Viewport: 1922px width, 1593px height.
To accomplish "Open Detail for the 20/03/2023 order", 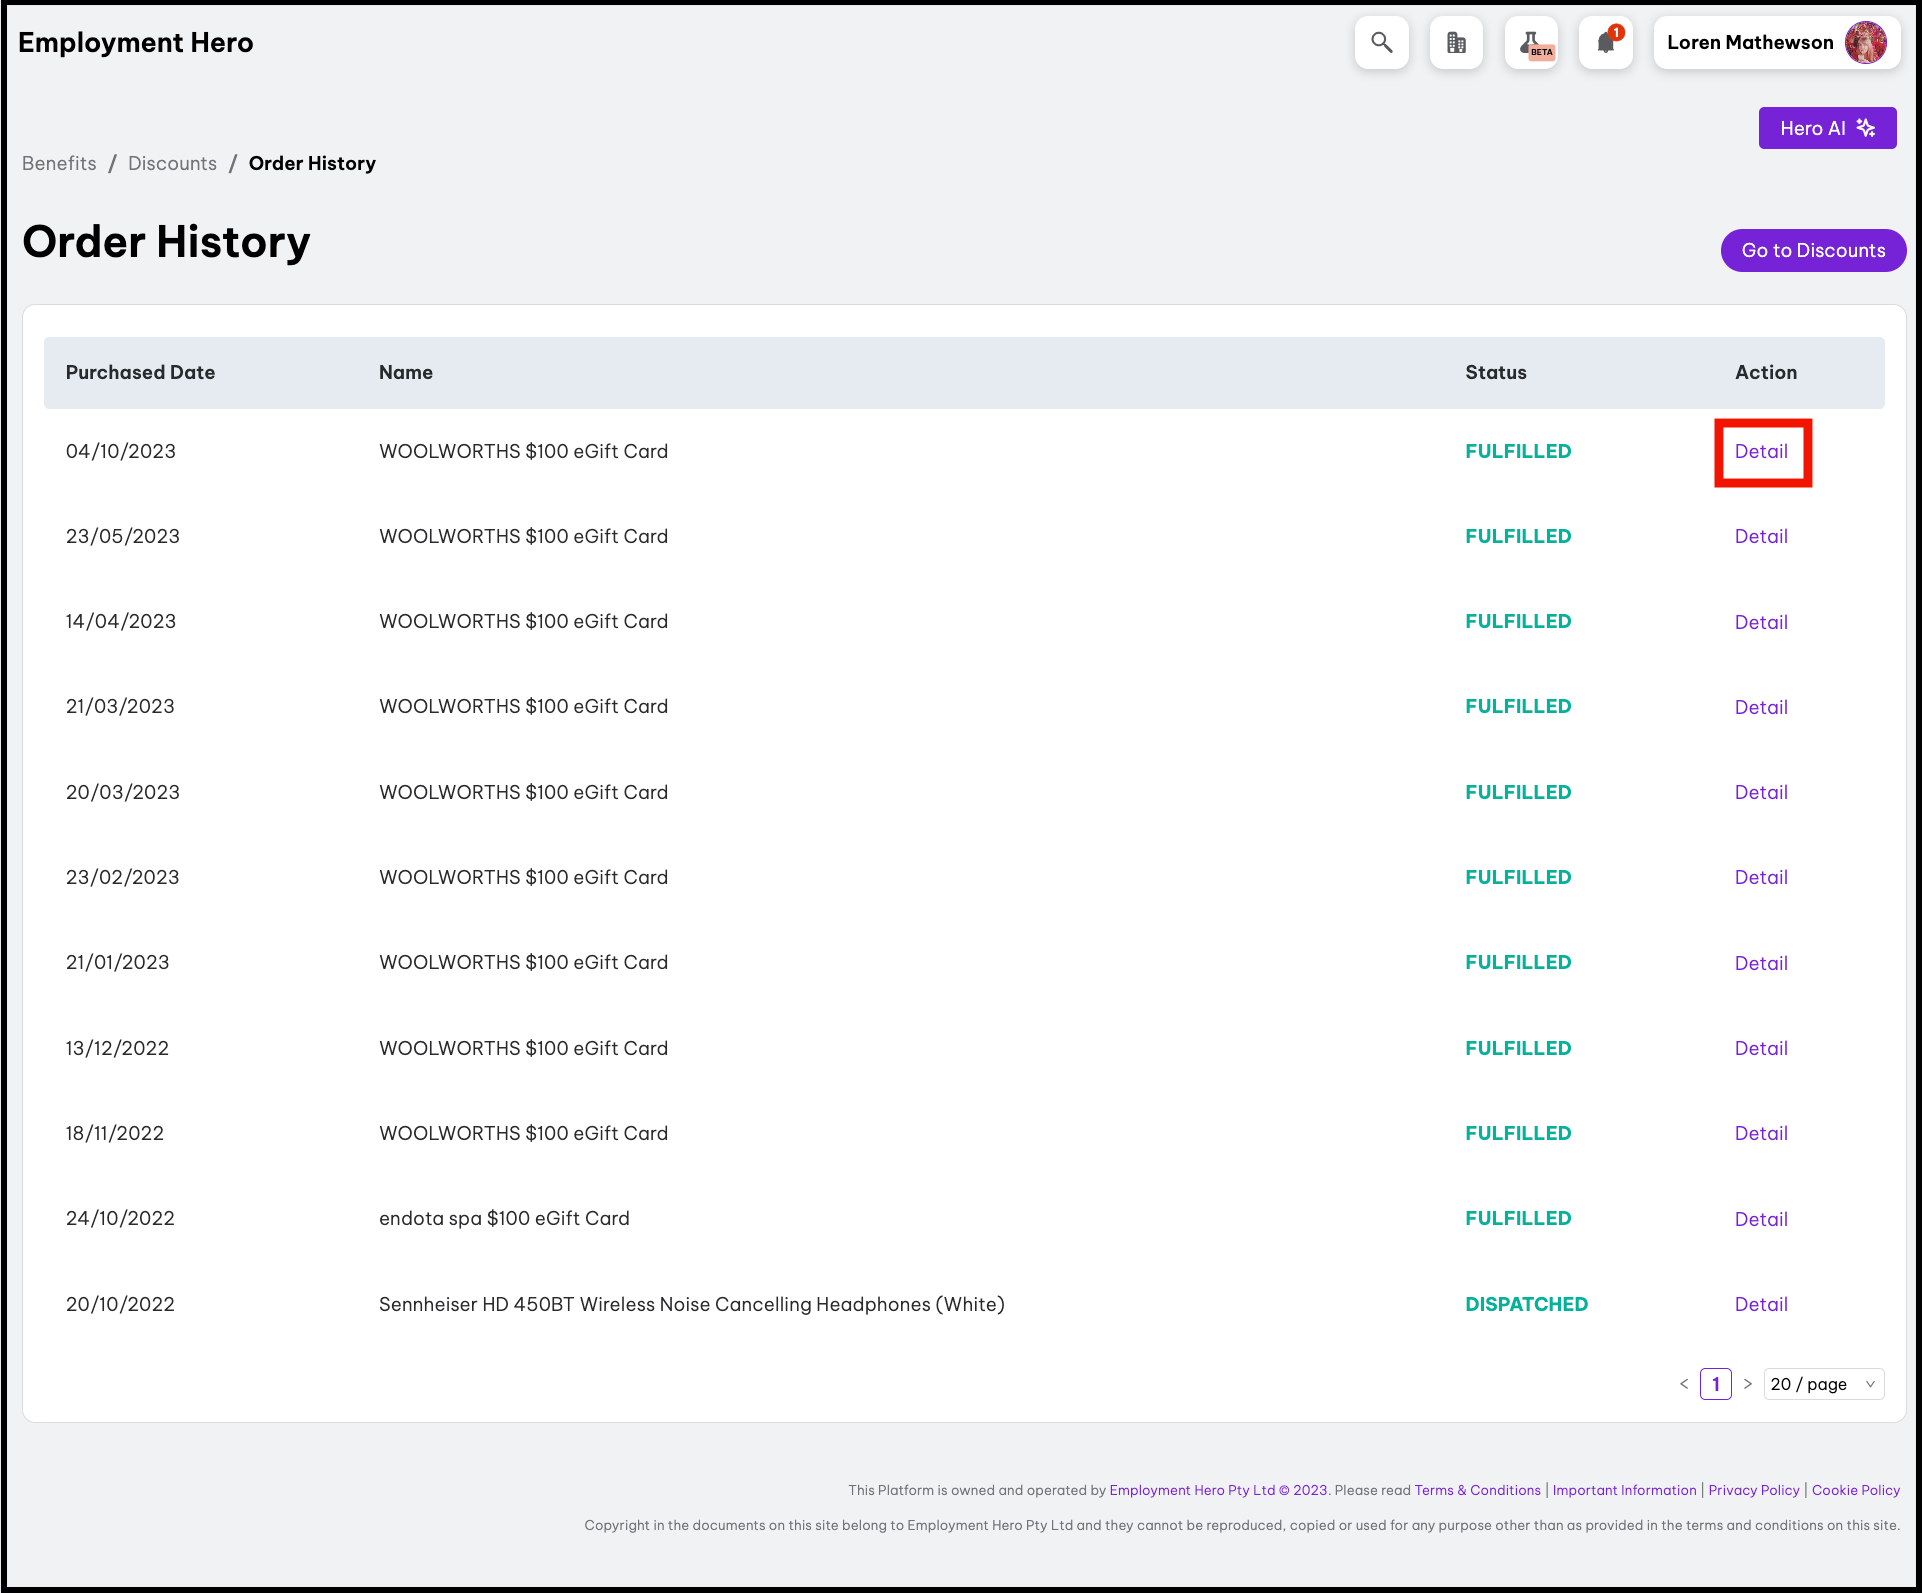I will point(1761,792).
